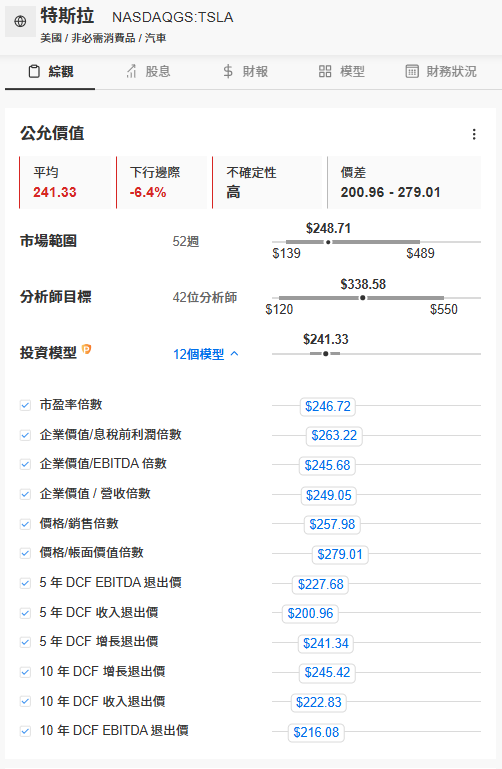Screen dimensions: 502x769
Task: Open the $263.22 EBIT multiple valuation
Action: (x=334, y=436)
